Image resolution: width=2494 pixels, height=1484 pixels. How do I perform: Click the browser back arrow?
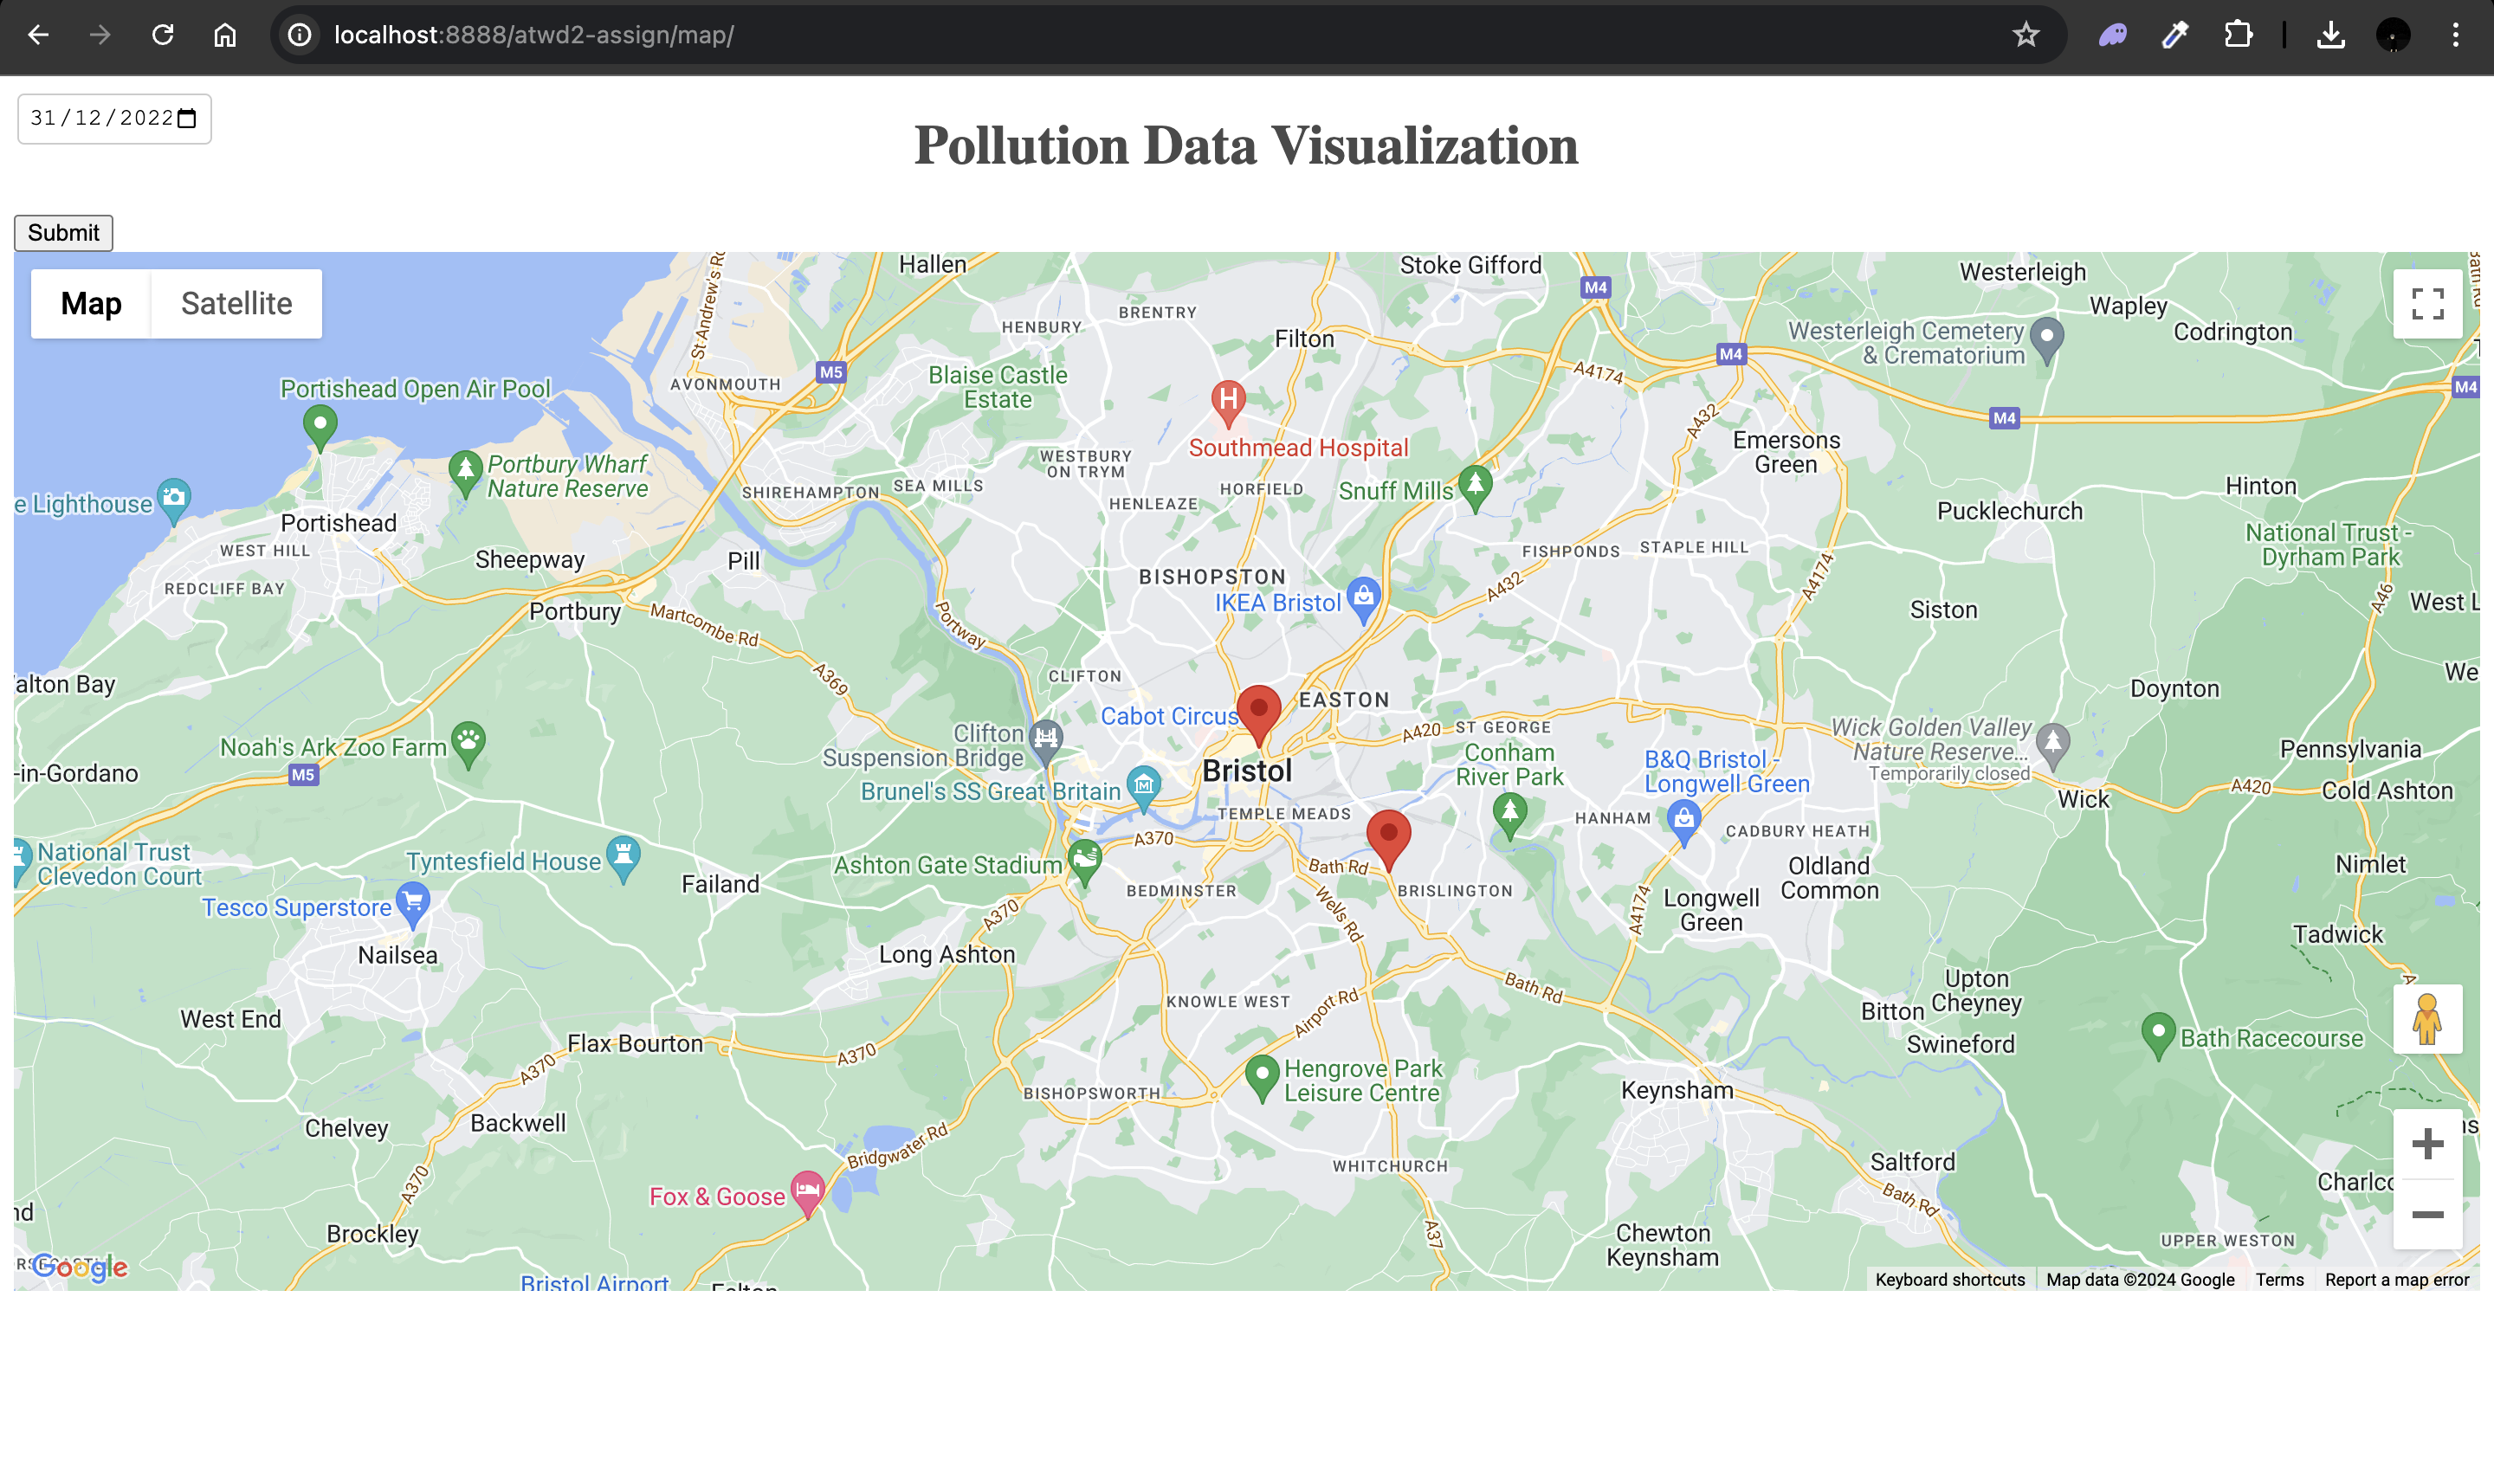pos(38,35)
